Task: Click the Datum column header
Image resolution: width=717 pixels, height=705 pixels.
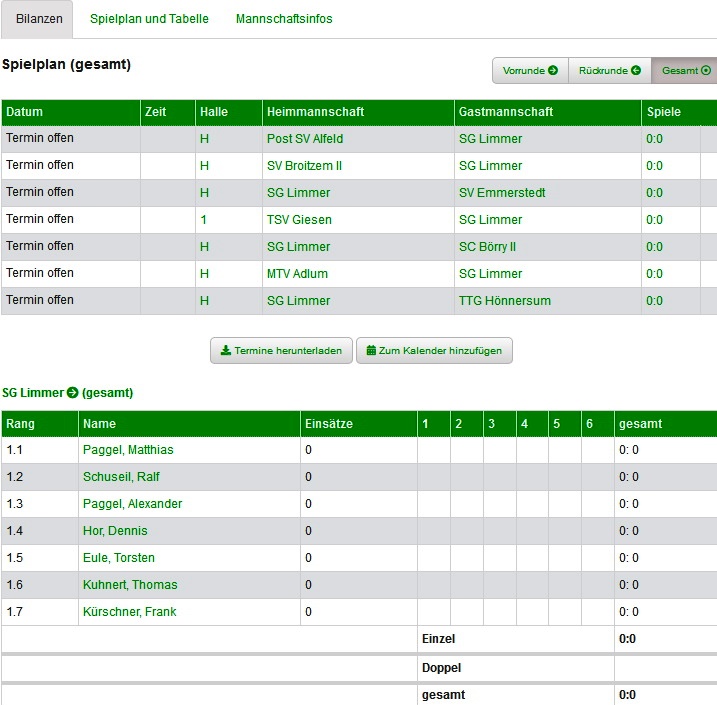Action: coord(25,112)
